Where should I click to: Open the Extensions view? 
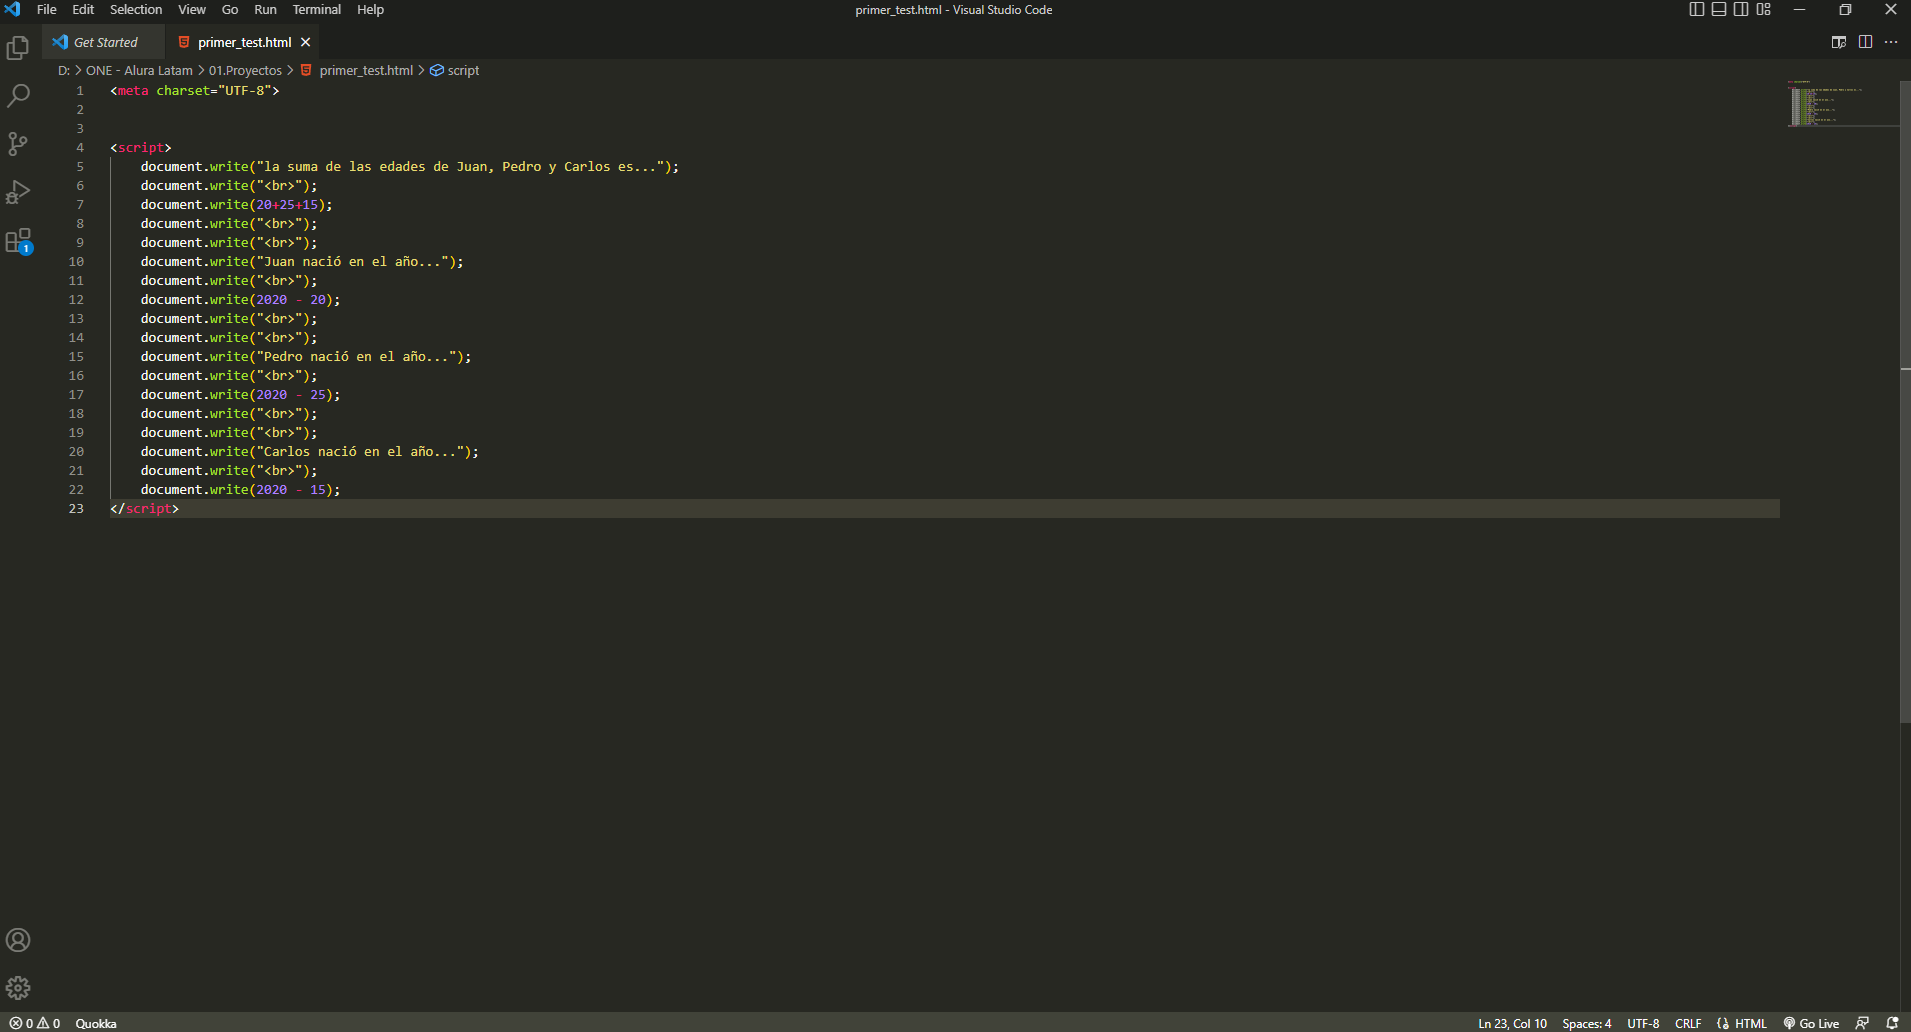point(18,241)
